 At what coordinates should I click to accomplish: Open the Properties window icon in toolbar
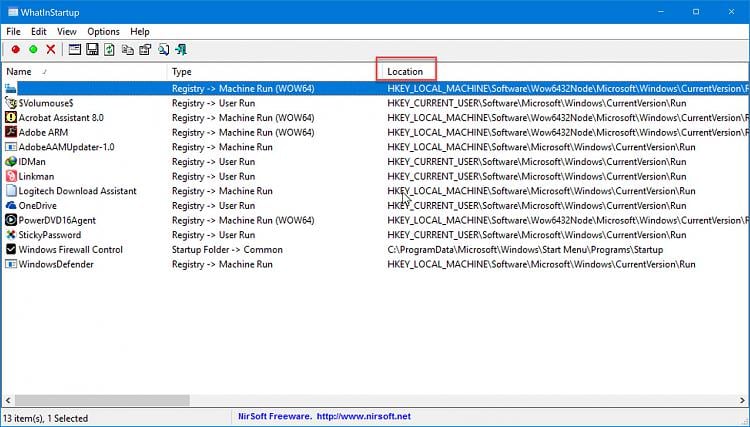pos(75,49)
